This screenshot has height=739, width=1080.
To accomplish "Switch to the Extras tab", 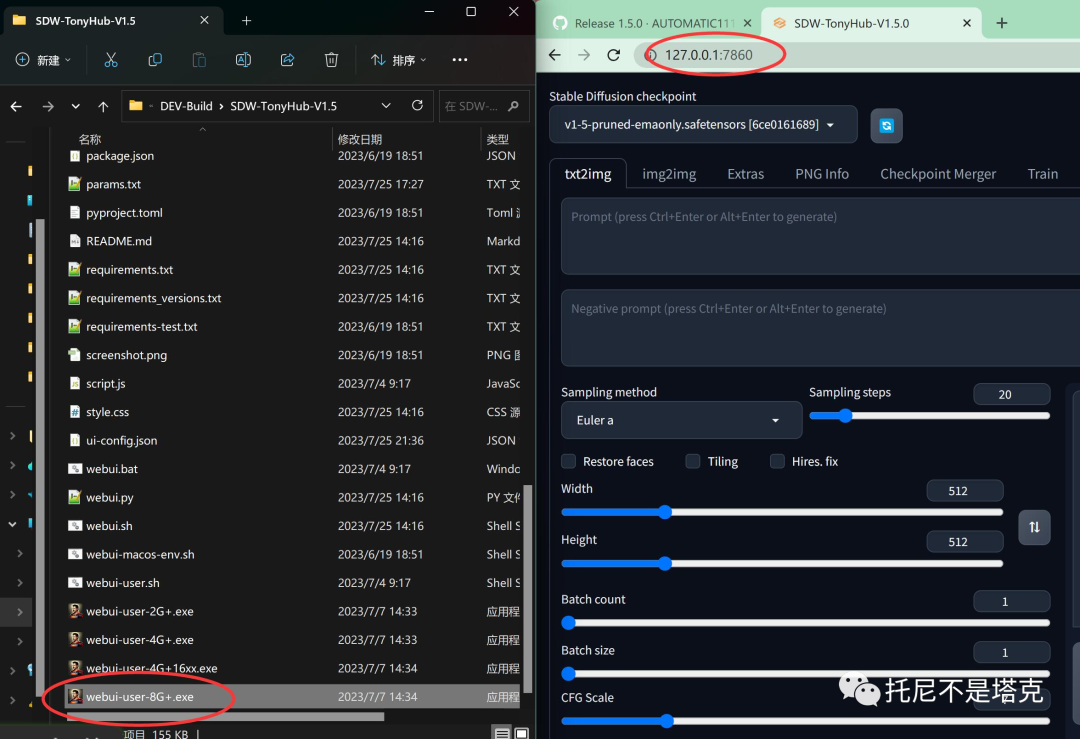I will pos(745,174).
